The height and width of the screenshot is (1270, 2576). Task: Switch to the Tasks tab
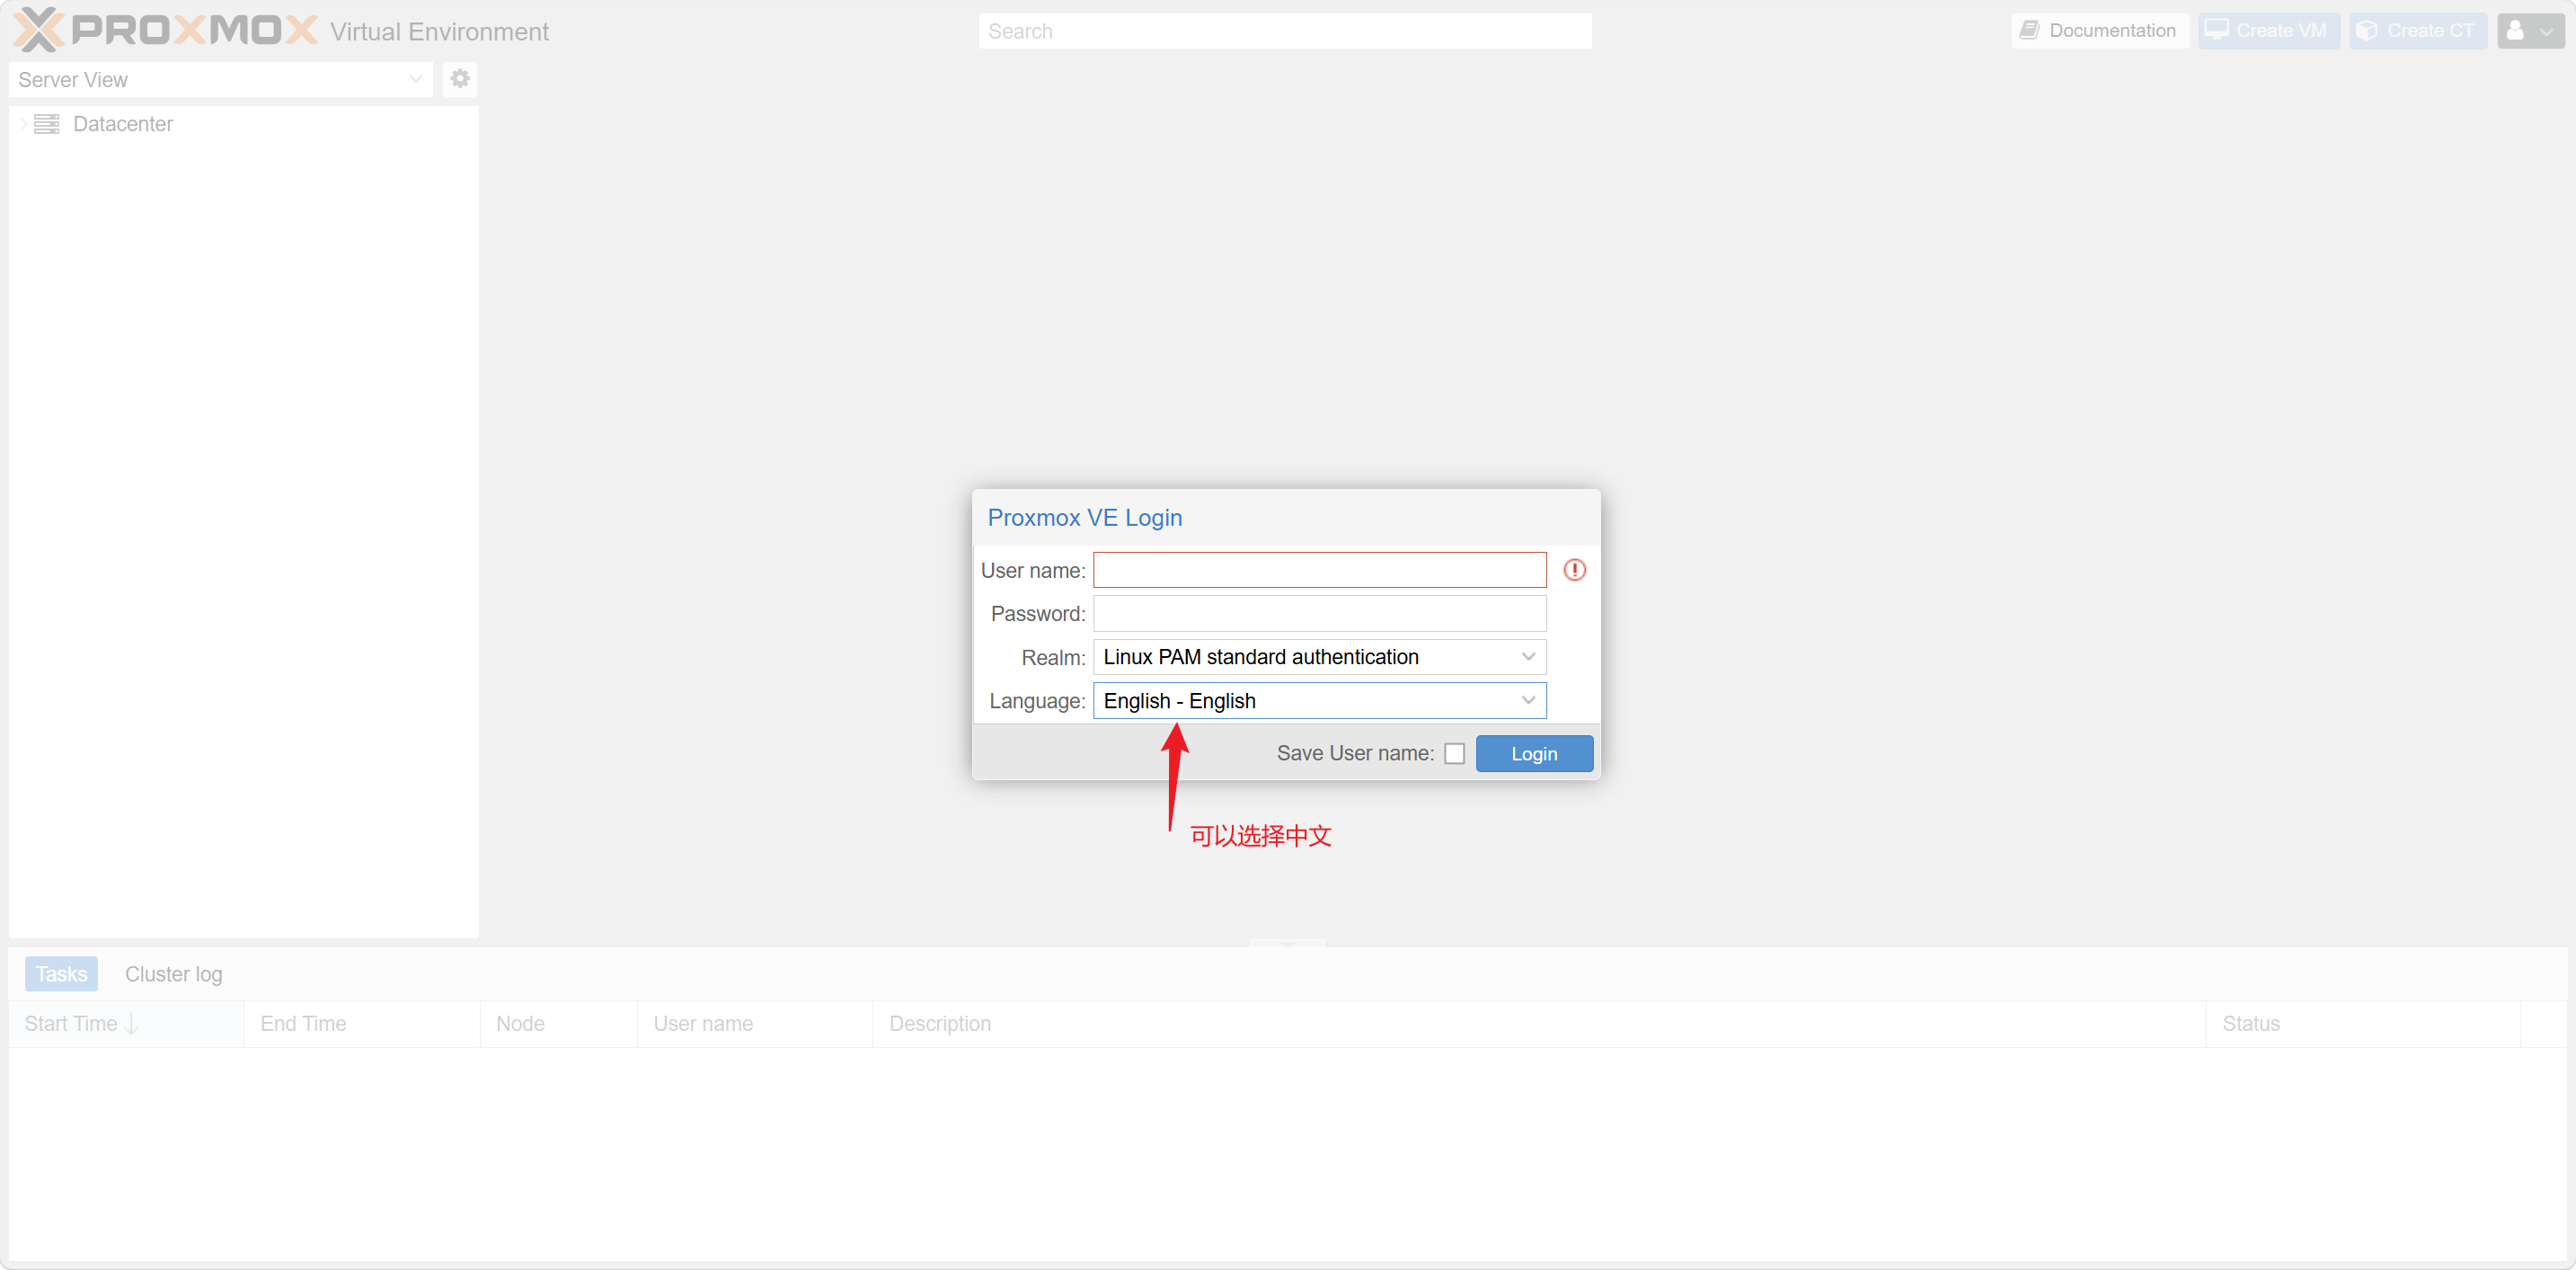[x=61, y=974]
